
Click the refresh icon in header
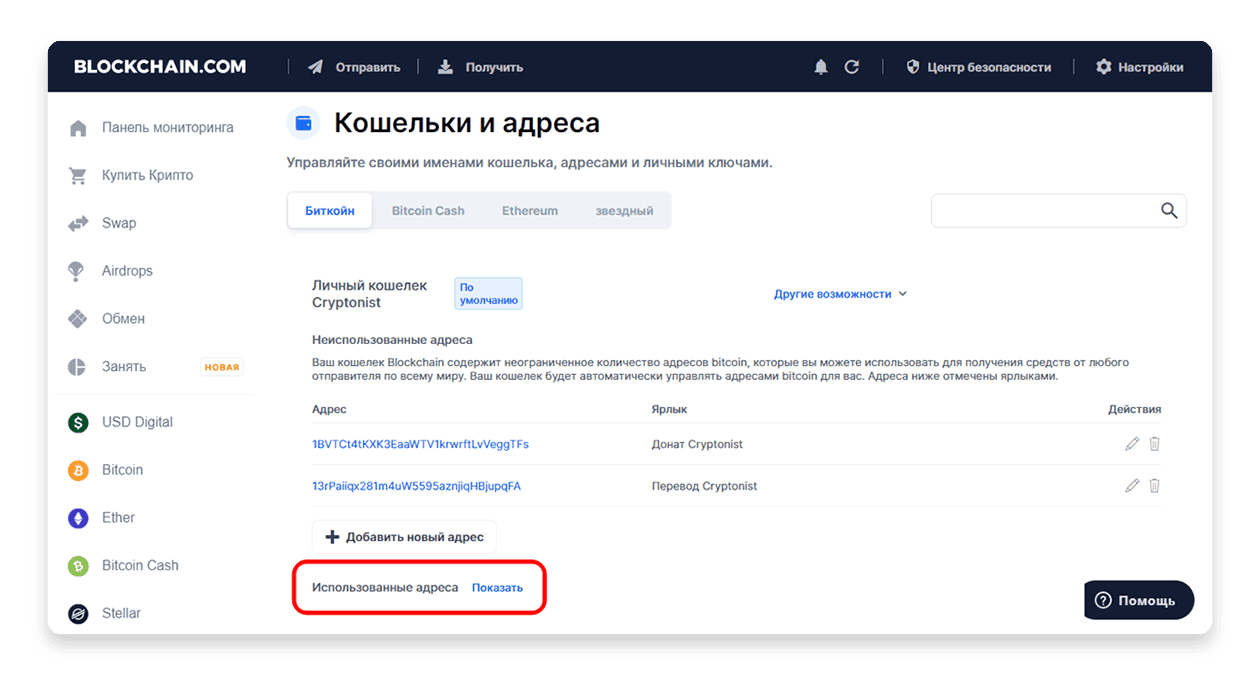click(x=852, y=67)
